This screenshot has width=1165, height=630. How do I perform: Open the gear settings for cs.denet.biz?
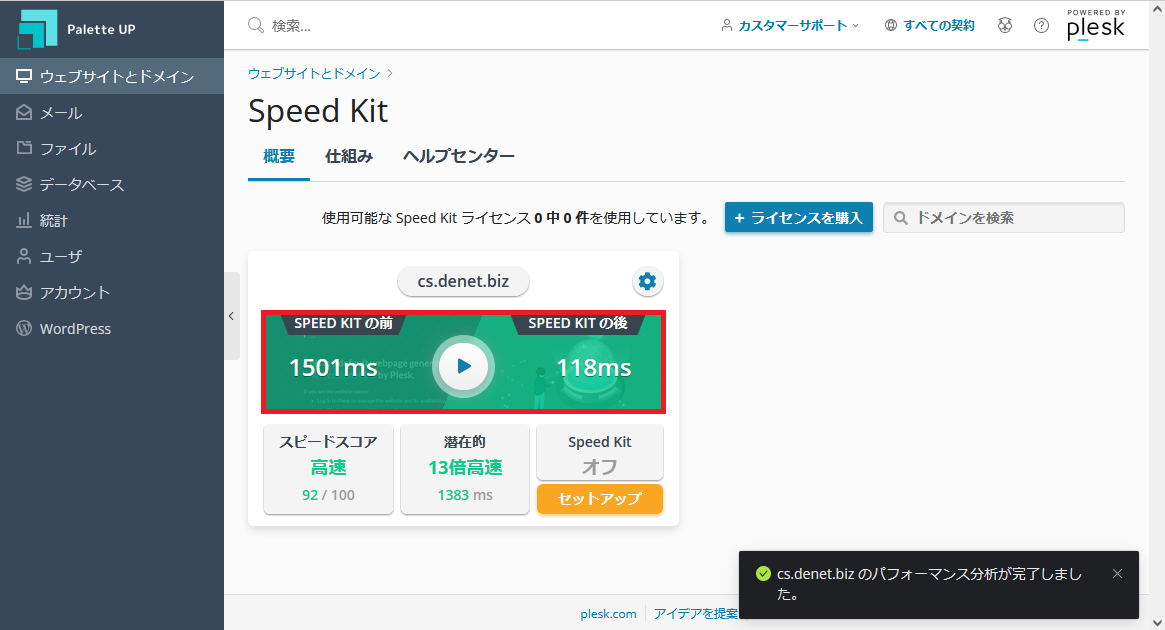(647, 282)
